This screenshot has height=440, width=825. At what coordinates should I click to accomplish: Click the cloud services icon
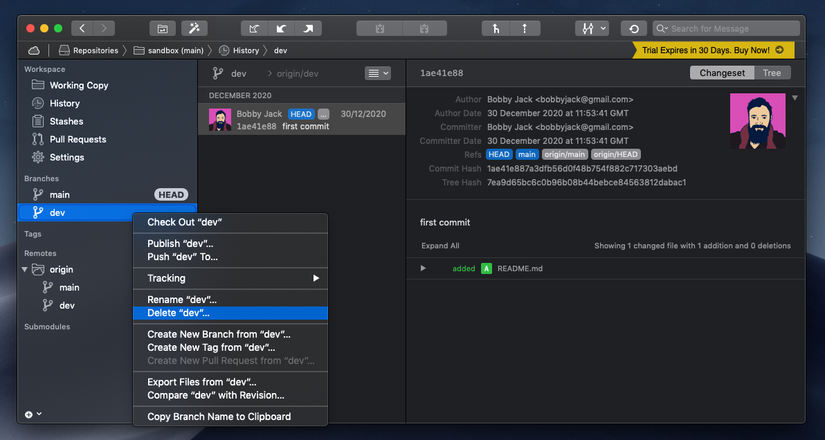pyautogui.click(x=34, y=50)
